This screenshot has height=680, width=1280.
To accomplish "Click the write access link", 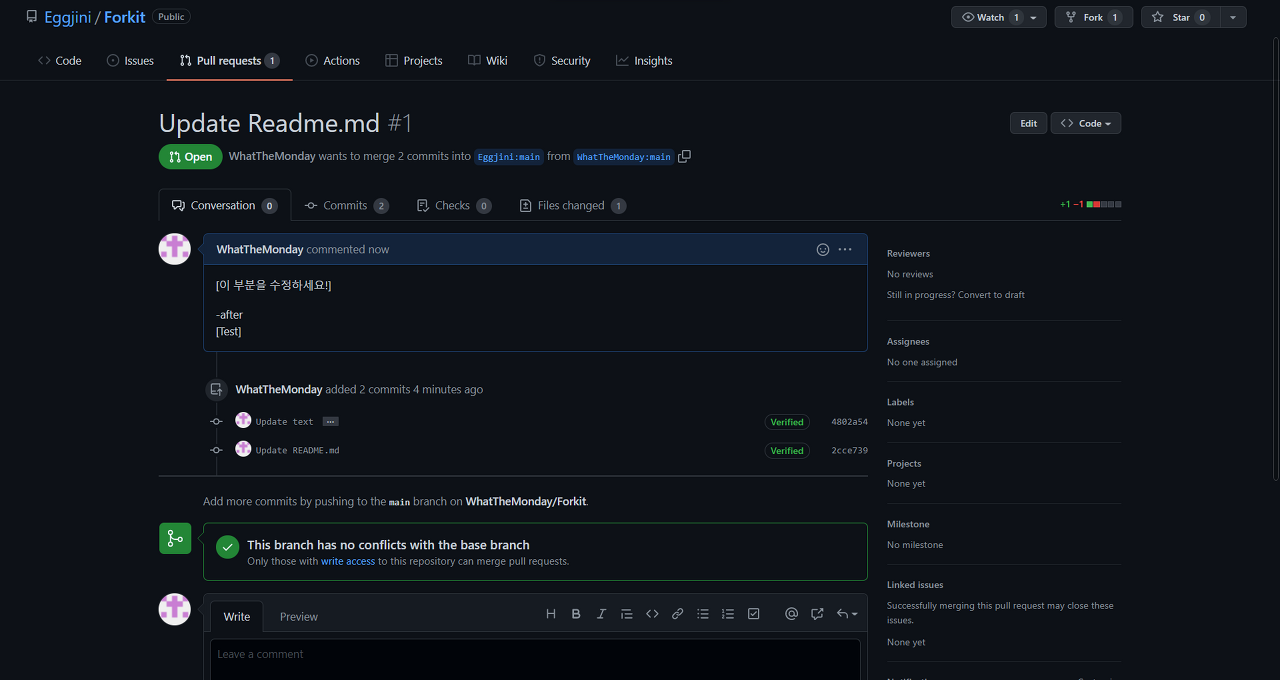I will [x=348, y=561].
